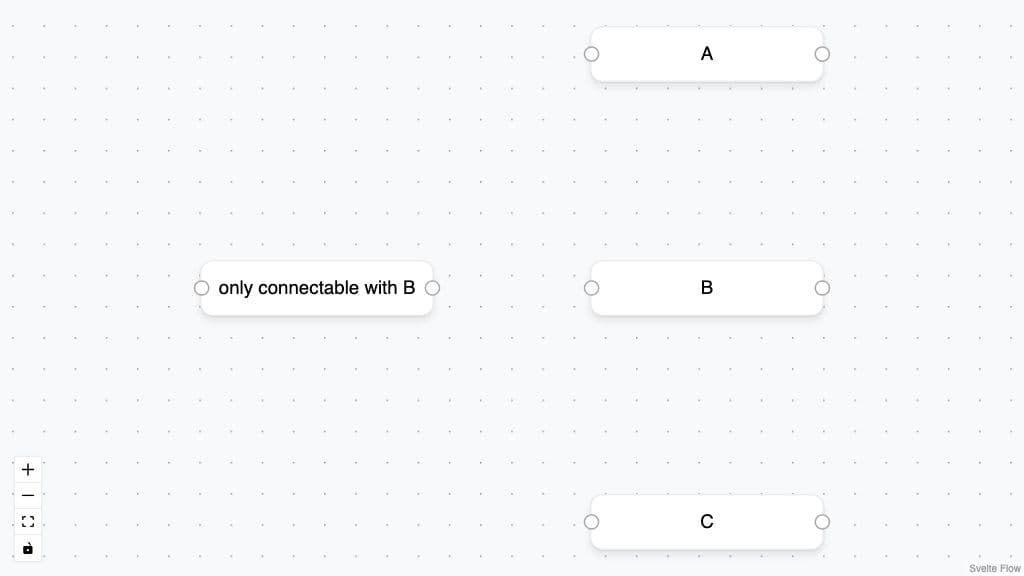This screenshot has width=1024, height=576.
Task: Click node B's left handle
Action: click(x=591, y=288)
